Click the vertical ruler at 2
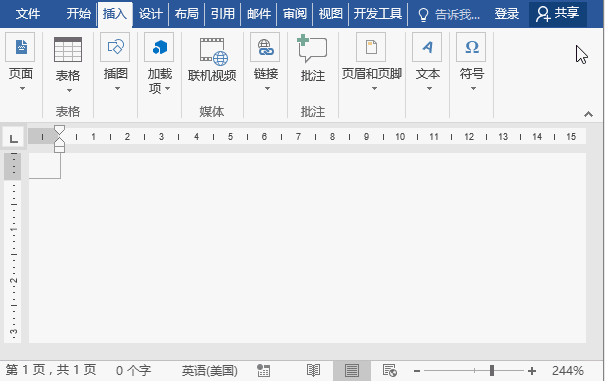 [14, 281]
